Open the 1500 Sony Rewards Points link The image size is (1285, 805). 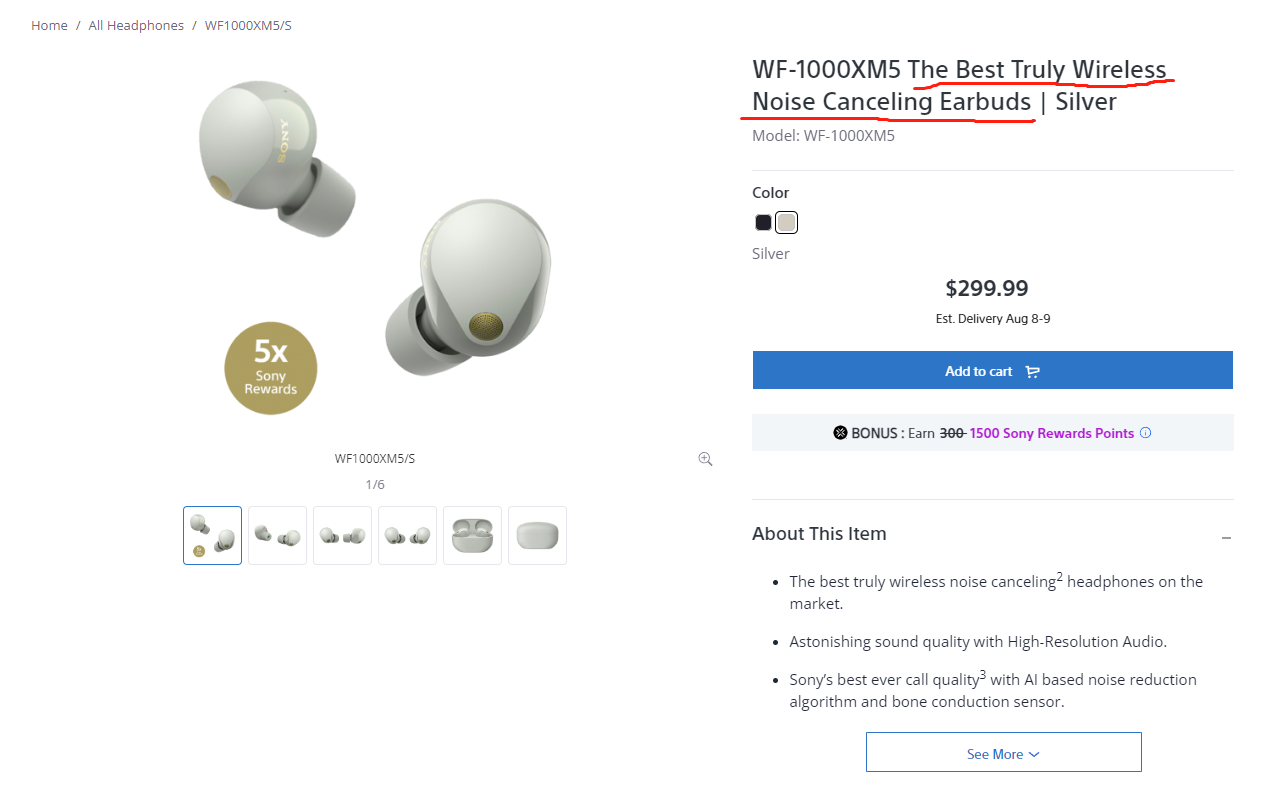click(x=1051, y=433)
